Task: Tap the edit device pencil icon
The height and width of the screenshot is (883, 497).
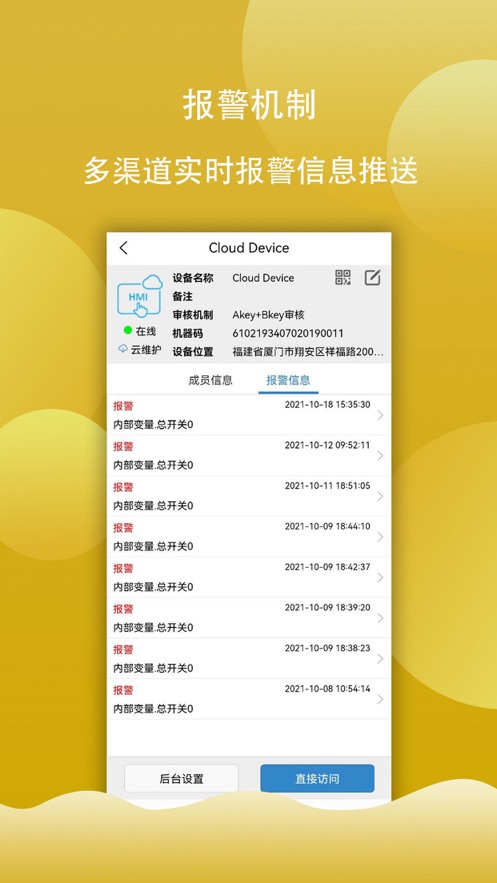Action: (x=373, y=277)
